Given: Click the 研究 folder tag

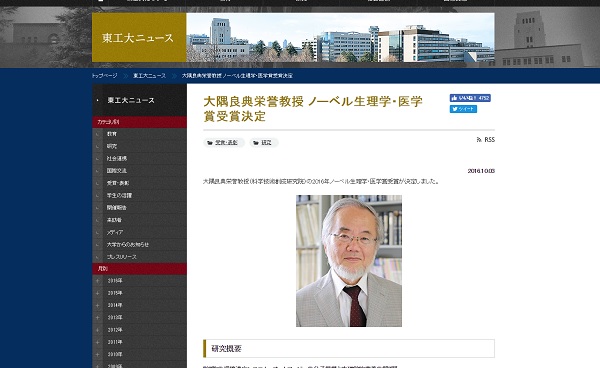Looking at the screenshot, I should [264, 143].
